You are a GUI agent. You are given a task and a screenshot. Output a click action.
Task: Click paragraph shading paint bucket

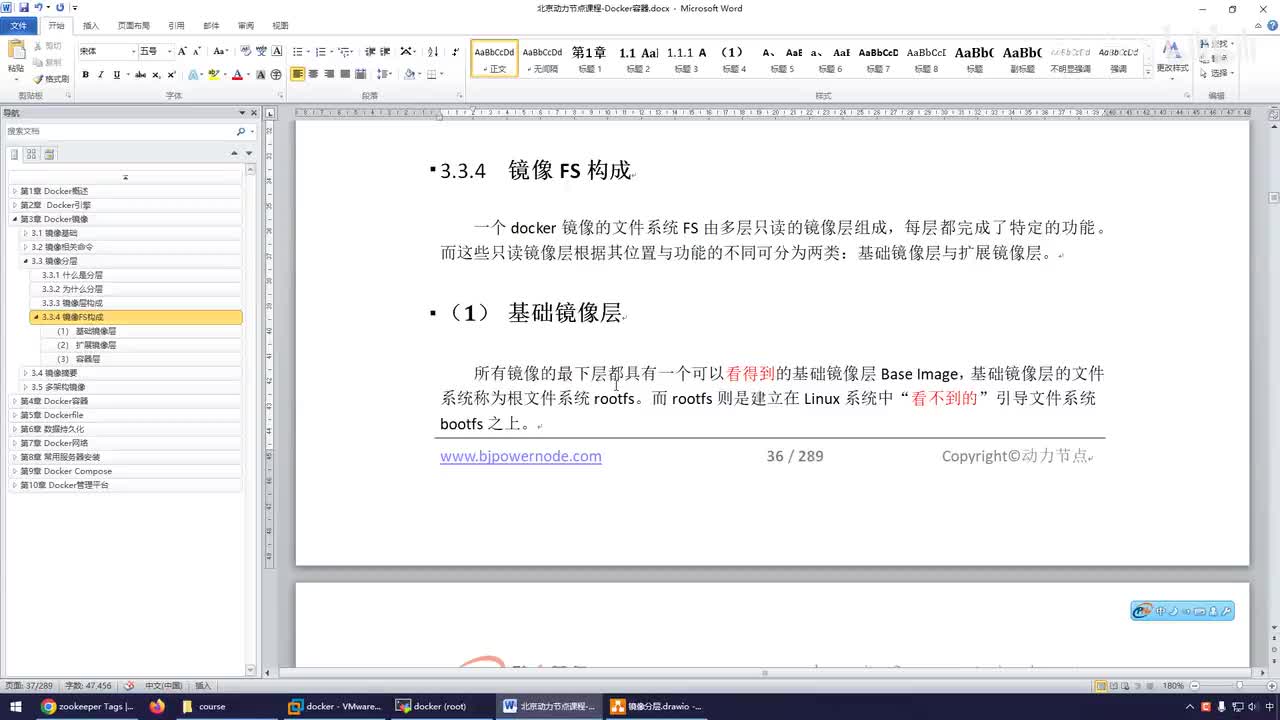pos(409,74)
